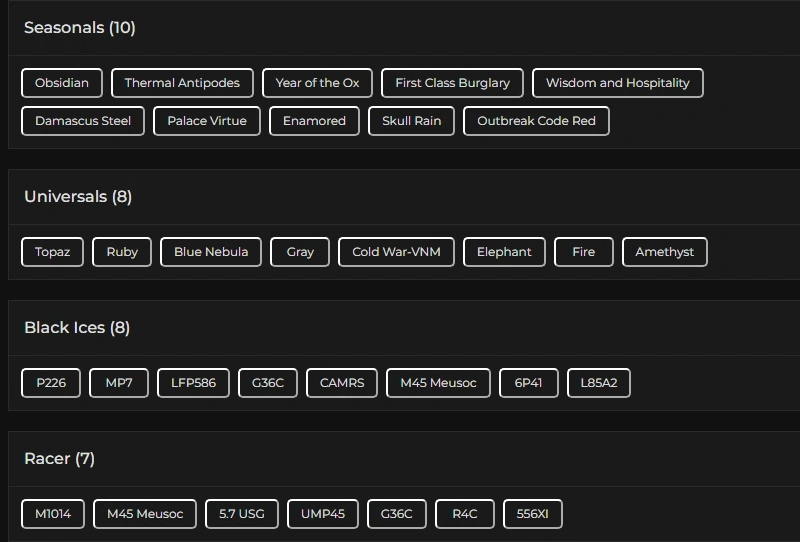Choose the Amethyst universal tag
Image resolution: width=800 pixels, height=542 pixels.
tap(665, 252)
